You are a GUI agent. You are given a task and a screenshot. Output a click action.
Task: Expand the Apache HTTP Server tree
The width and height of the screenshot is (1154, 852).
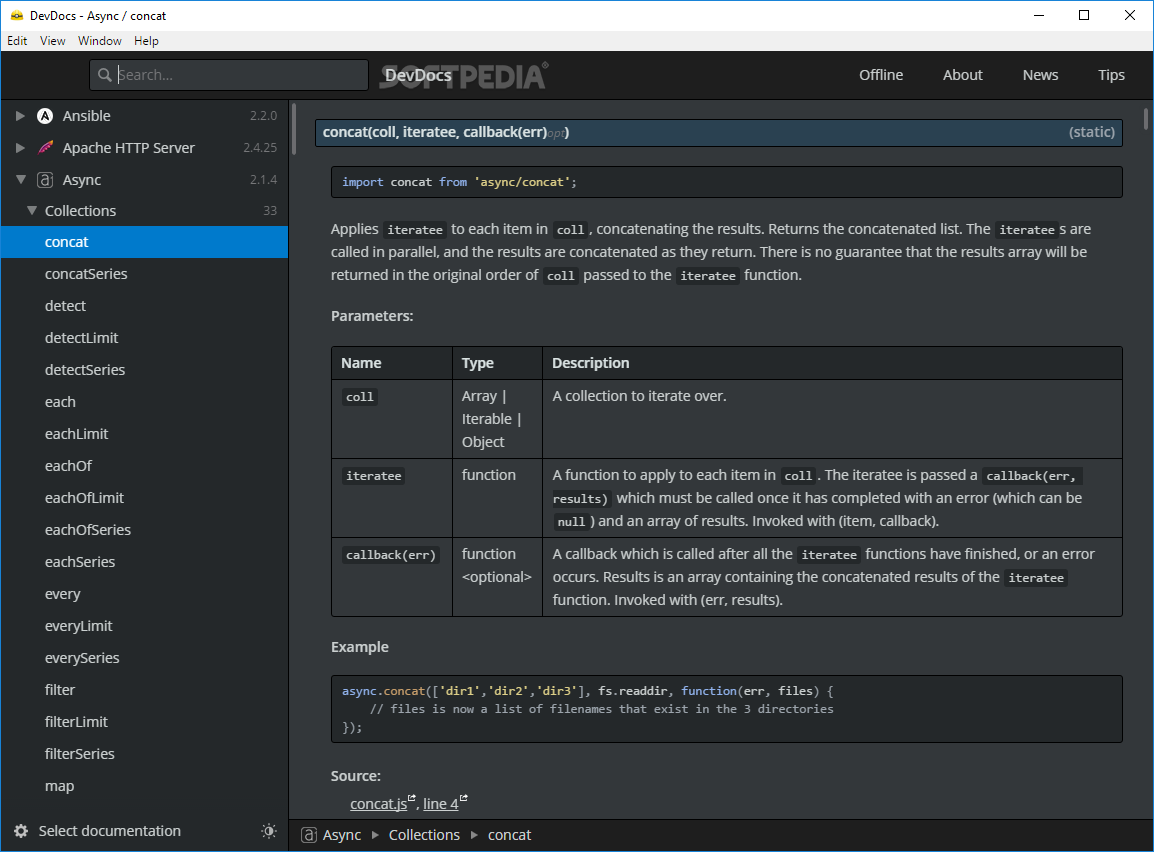pyautogui.click(x=21, y=148)
